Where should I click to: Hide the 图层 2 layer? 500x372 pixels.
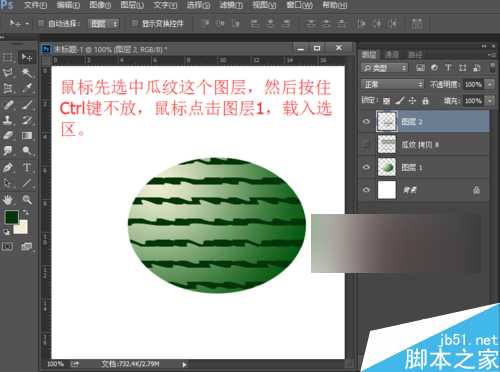tap(366, 121)
